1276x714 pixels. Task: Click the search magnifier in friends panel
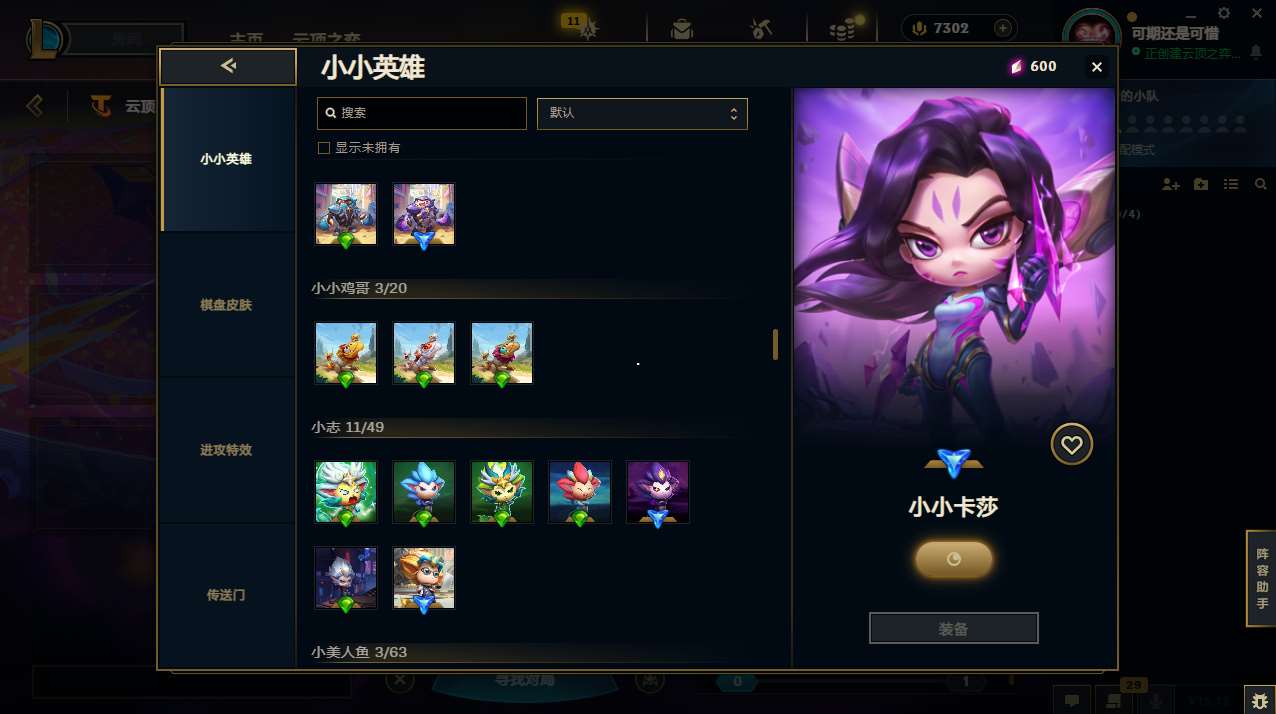click(1260, 185)
